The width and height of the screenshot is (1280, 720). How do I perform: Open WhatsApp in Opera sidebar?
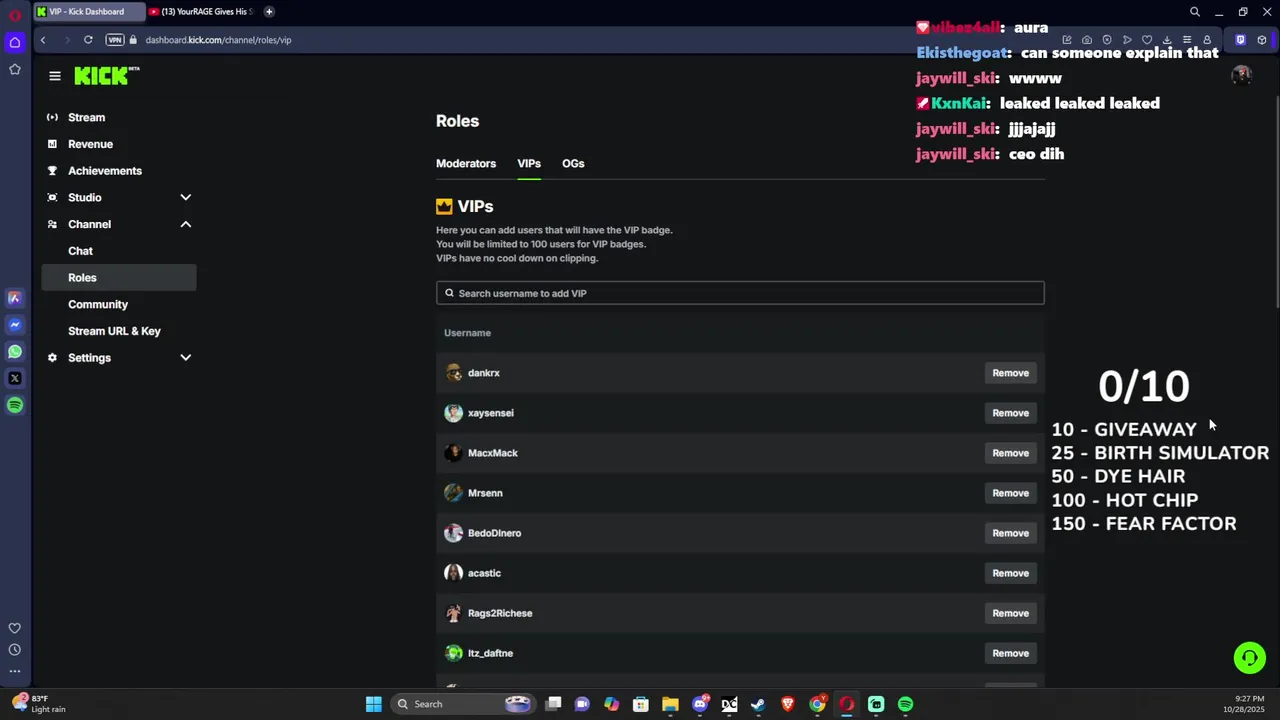click(x=15, y=352)
